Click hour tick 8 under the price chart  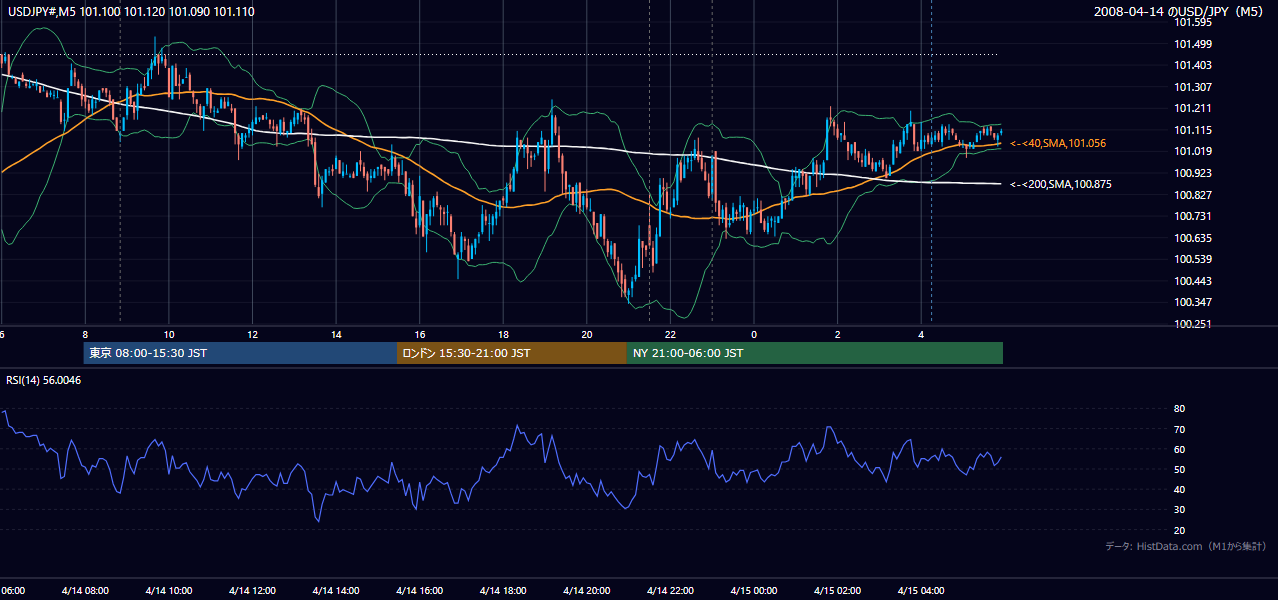click(85, 335)
